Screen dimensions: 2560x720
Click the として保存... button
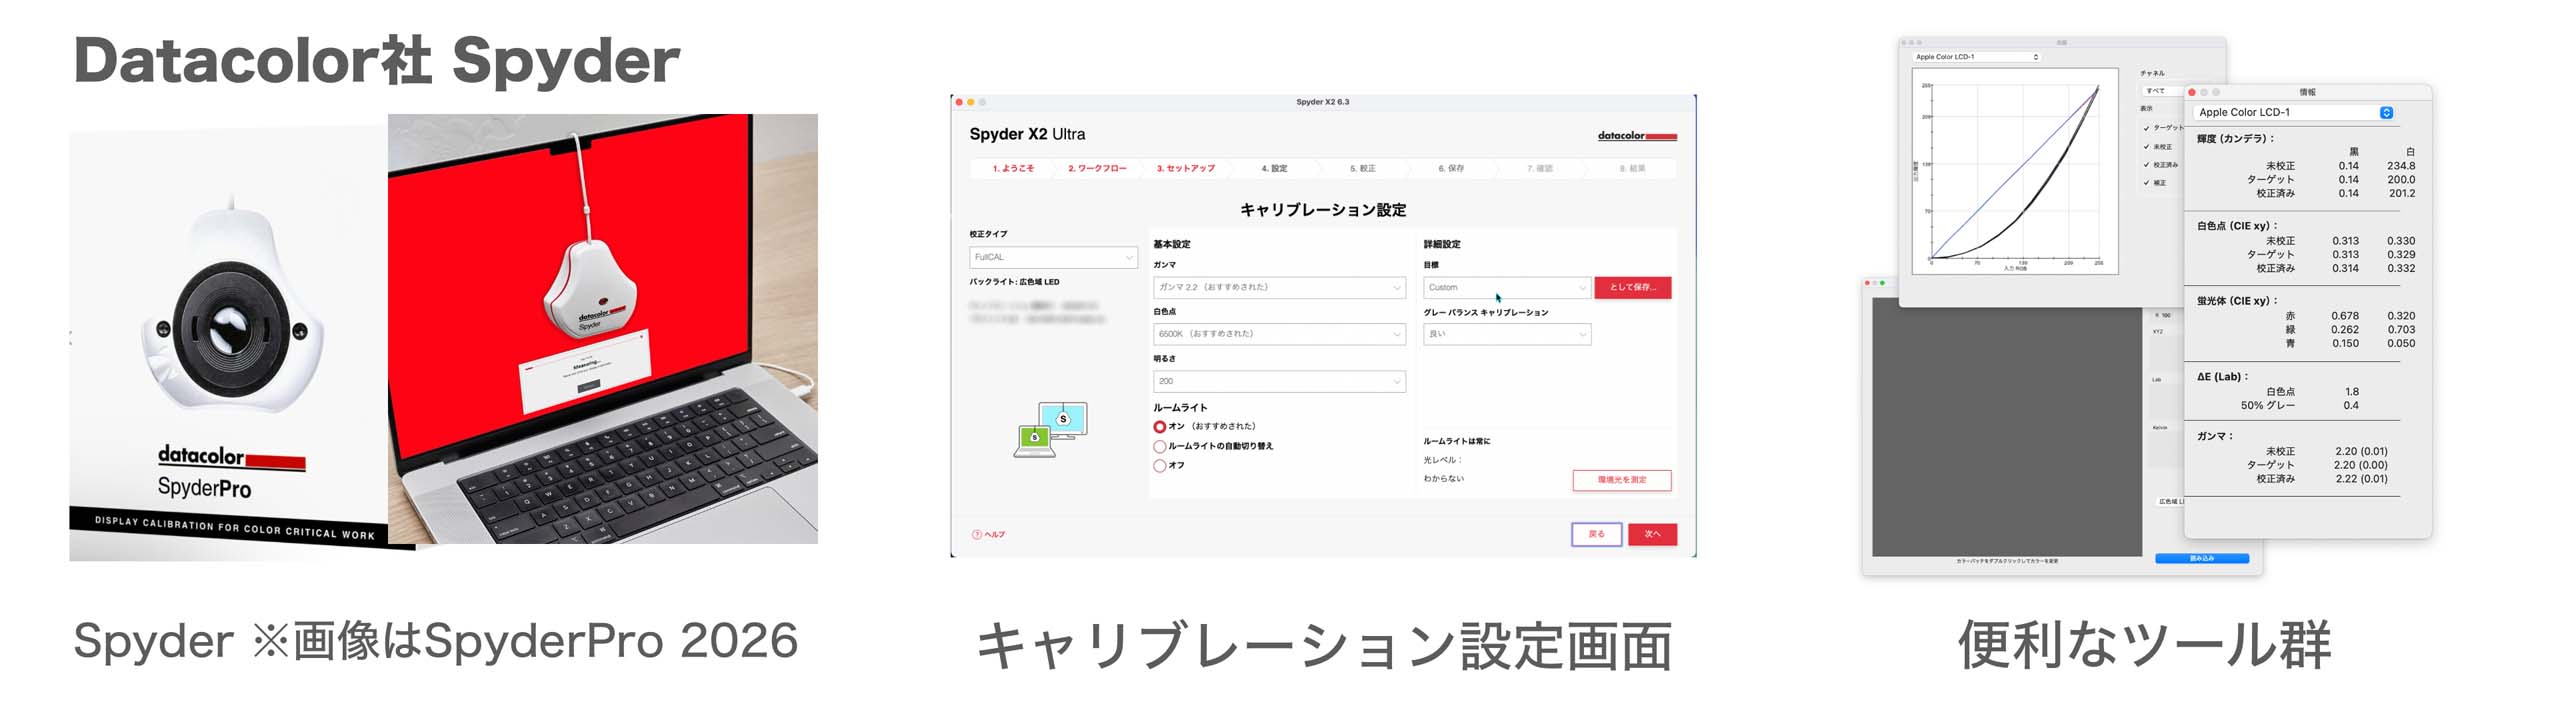(x=1633, y=287)
